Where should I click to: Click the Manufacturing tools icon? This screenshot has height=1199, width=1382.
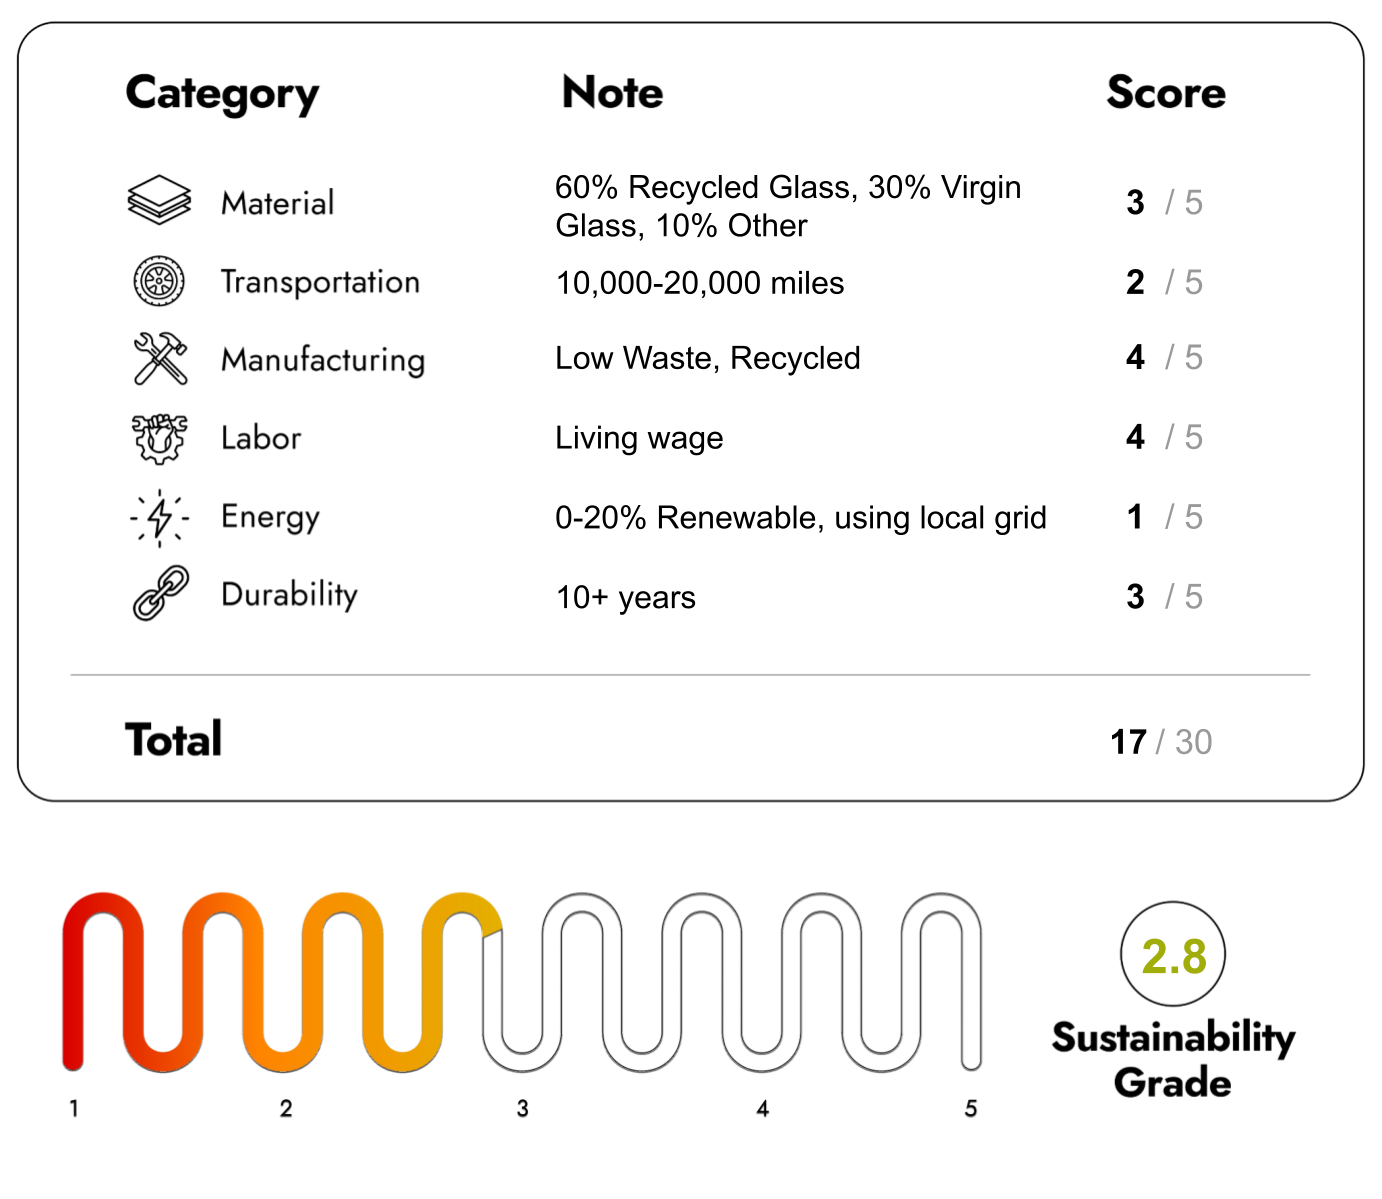tap(160, 358)
